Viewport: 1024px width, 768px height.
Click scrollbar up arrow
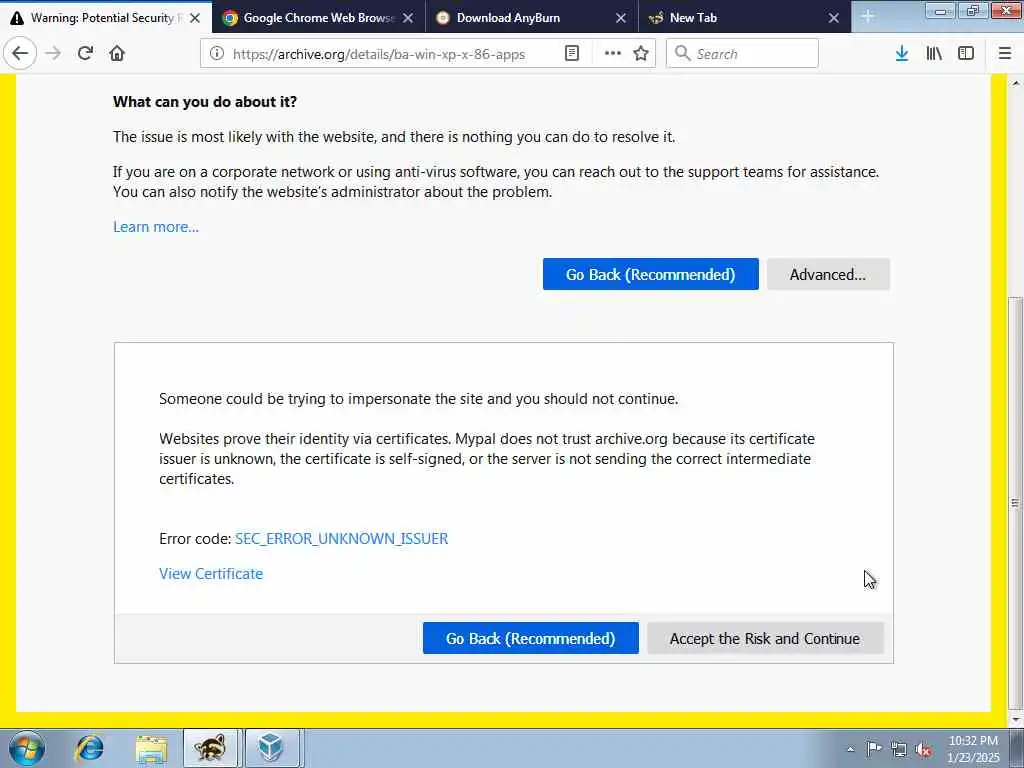tap(1015, 83)
